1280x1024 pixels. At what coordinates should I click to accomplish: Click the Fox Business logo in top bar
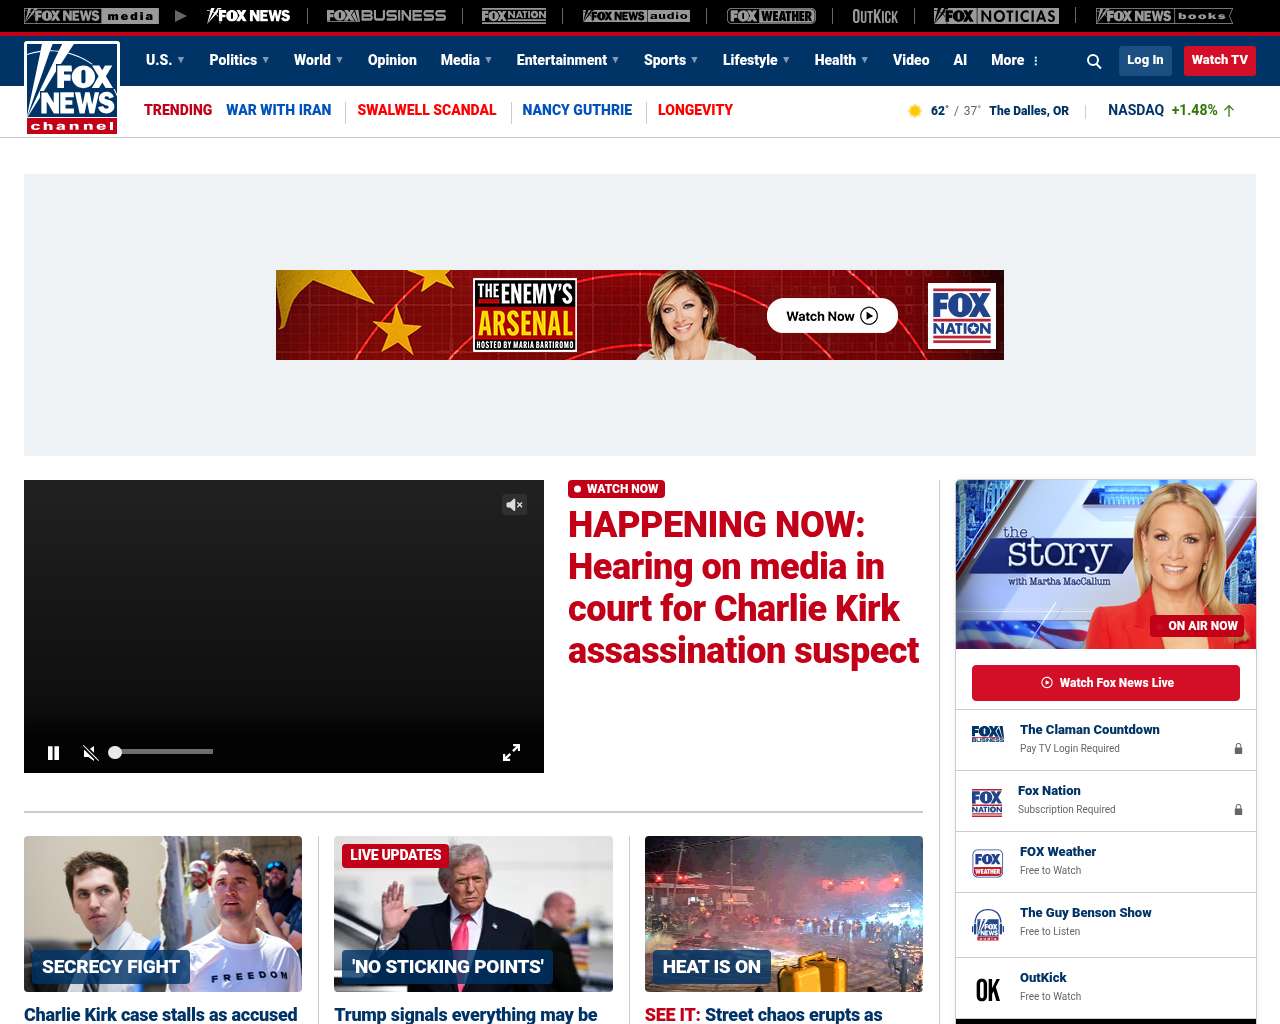click(x=386, y=16)
